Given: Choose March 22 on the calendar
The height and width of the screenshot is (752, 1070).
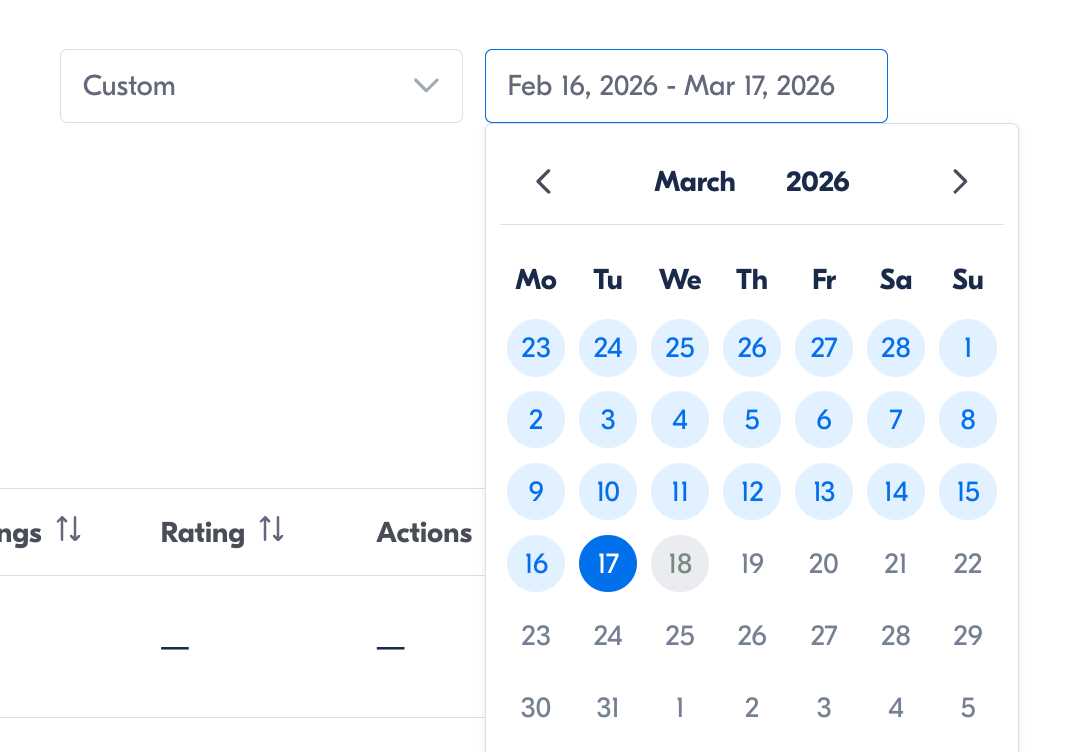Looking at the screenshot, I should [x=968, y=564].
